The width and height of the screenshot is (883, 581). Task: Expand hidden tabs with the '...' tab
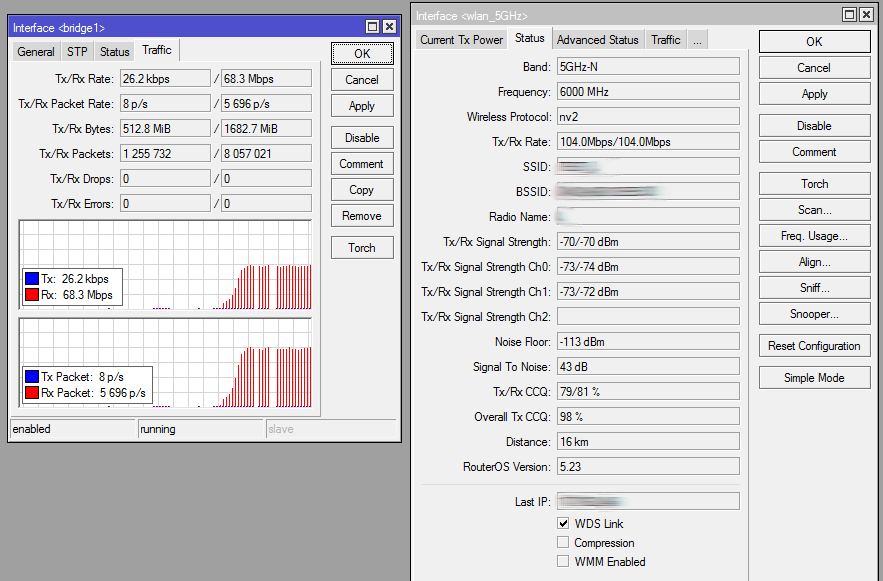tap(697, 40)
